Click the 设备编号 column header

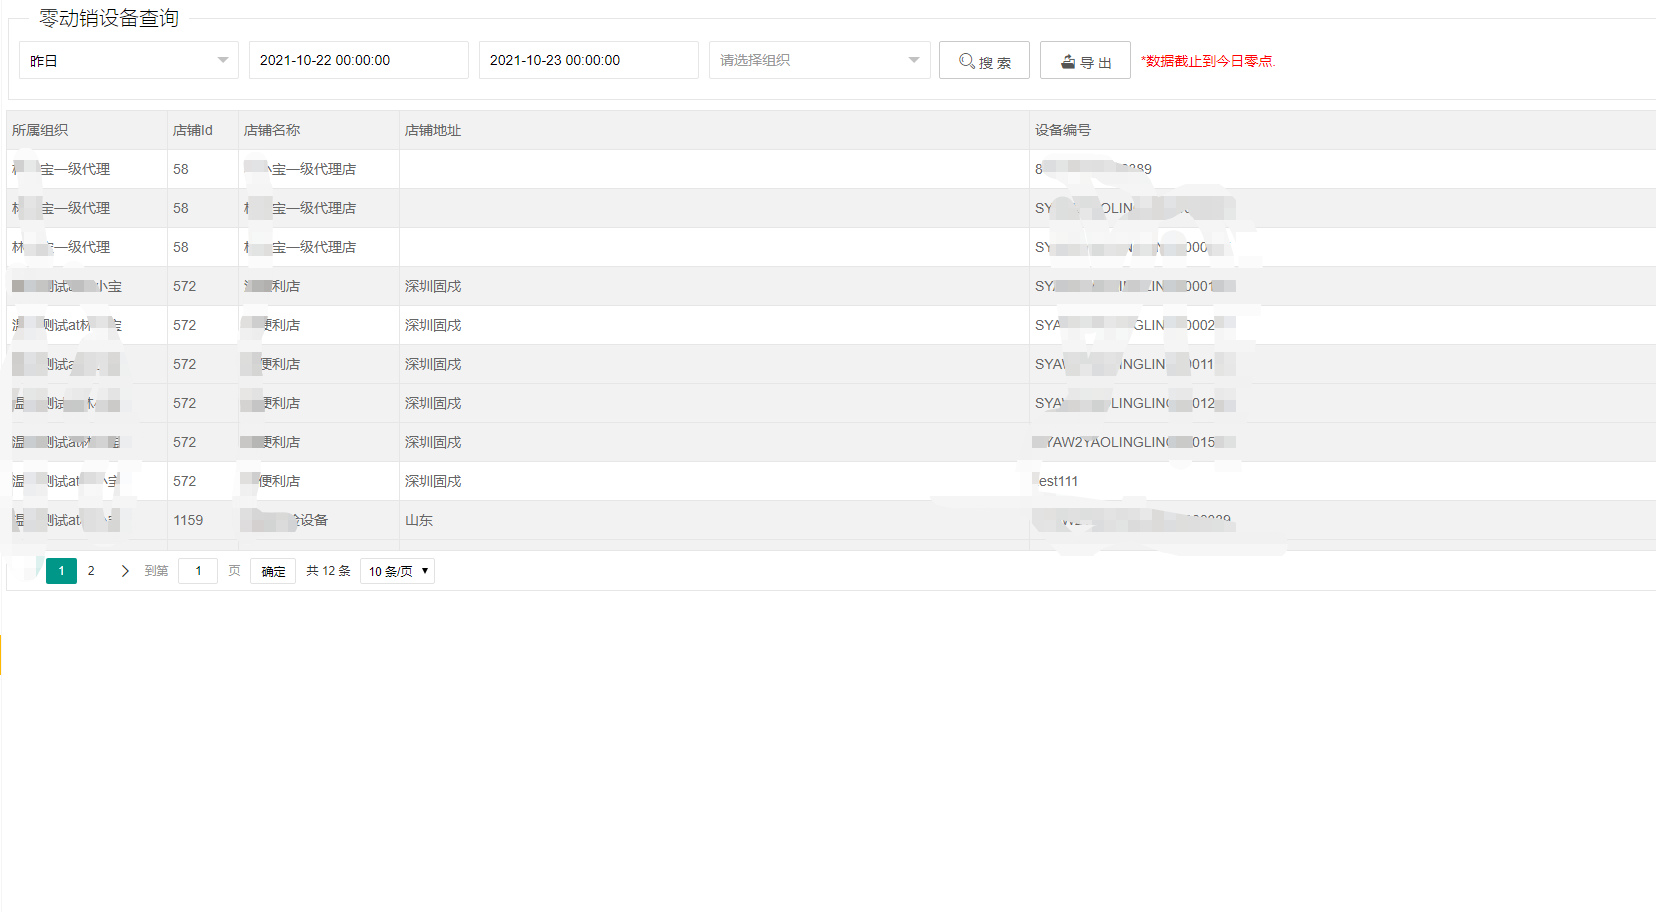[x=1063, y=130]
